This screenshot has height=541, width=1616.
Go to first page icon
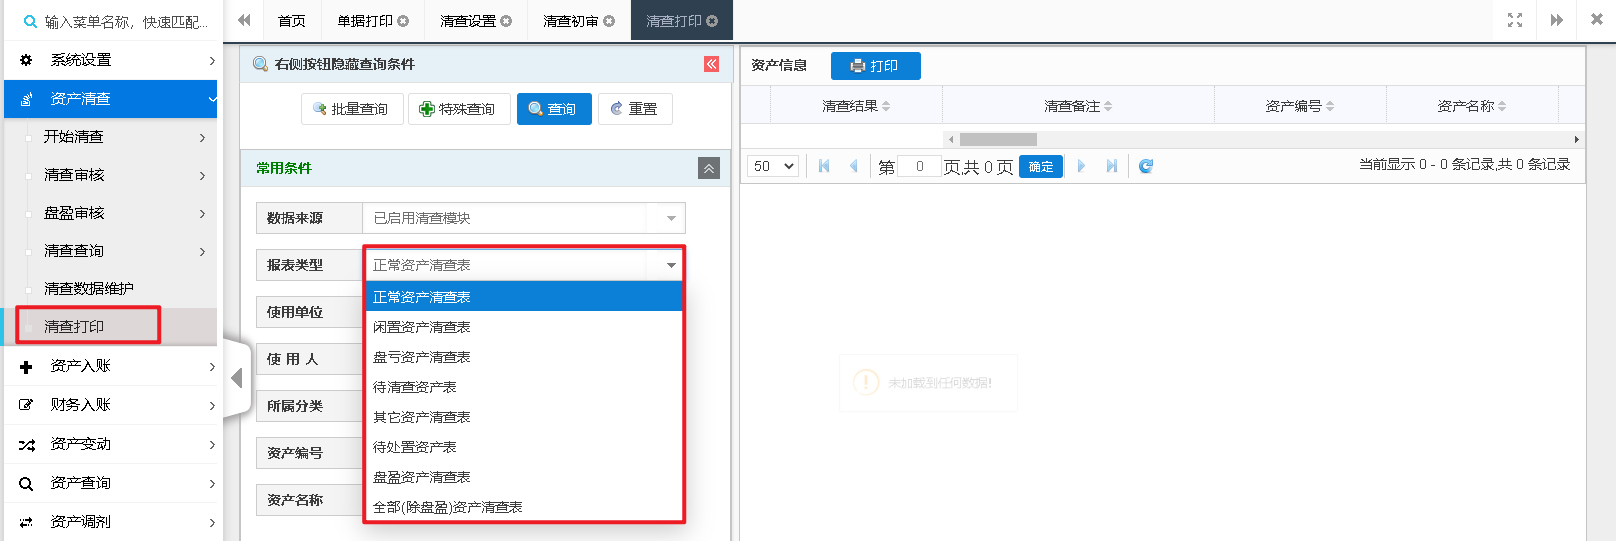coord(824,166)
